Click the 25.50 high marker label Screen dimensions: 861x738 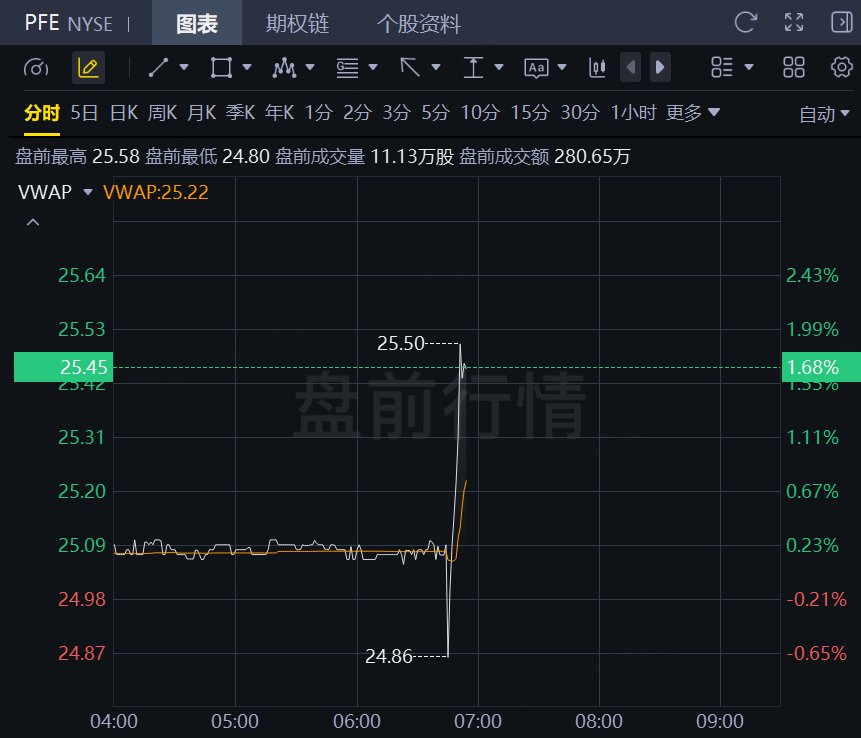(x=401, y=344)
